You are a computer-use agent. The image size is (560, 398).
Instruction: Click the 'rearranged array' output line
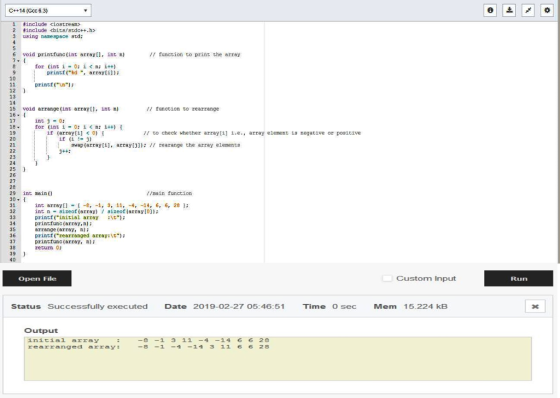pos(148,347)
